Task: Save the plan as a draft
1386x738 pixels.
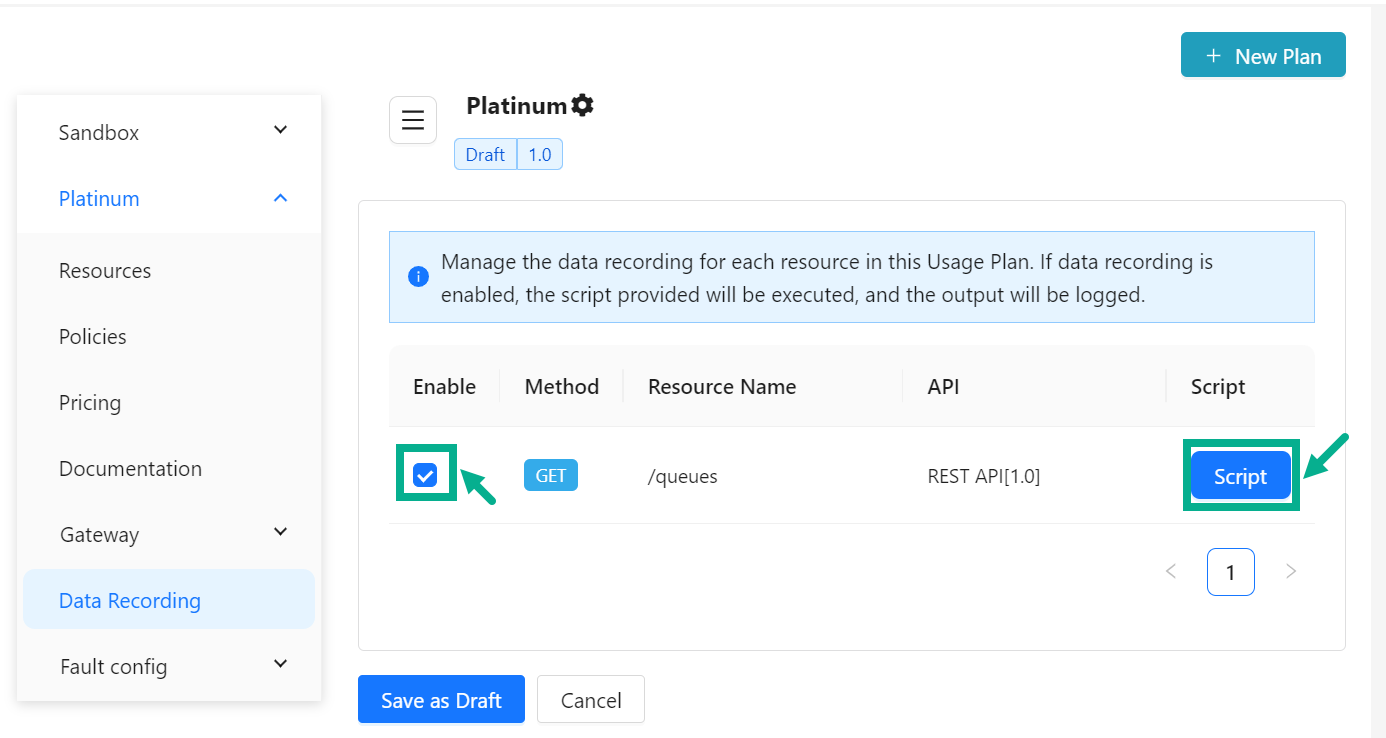Action: (x=441, y=699)
